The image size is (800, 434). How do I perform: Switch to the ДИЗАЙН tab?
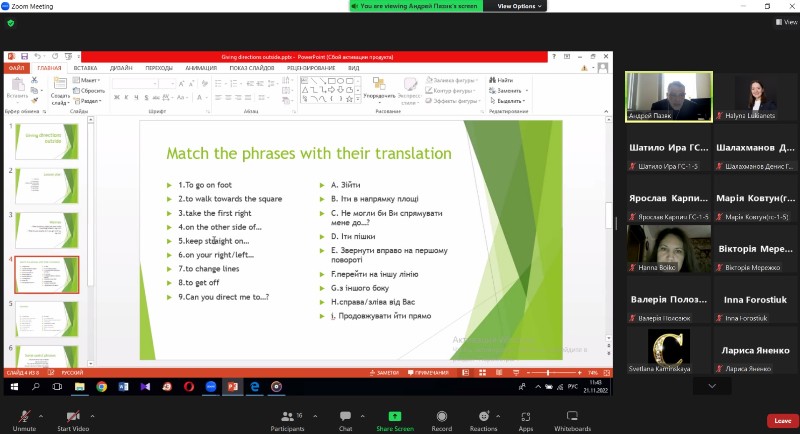point(121,68)
